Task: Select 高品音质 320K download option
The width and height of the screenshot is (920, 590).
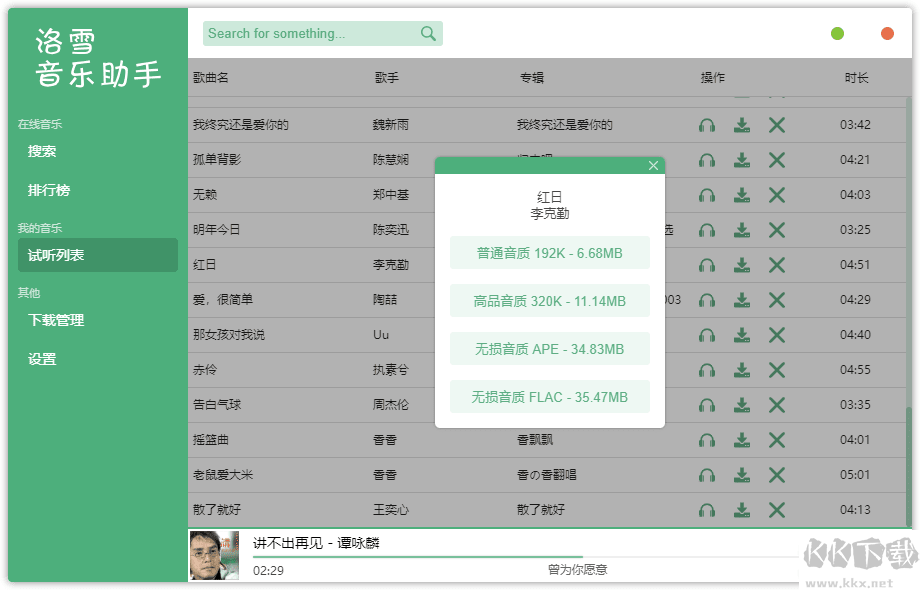Action: click(x=550, y=301)
